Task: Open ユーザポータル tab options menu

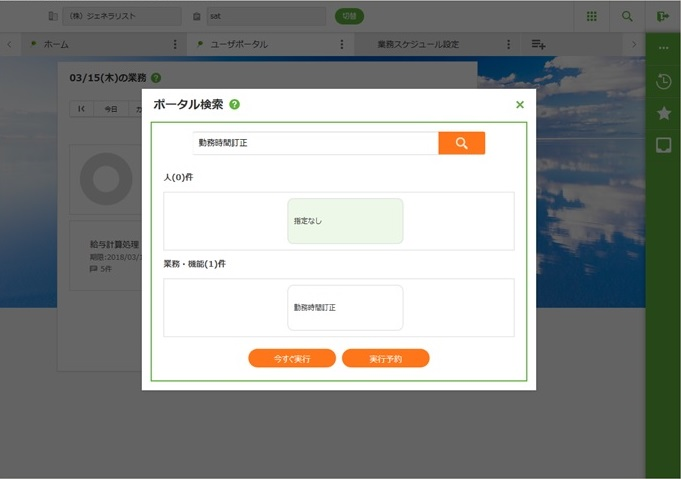Action: (342, 44)
